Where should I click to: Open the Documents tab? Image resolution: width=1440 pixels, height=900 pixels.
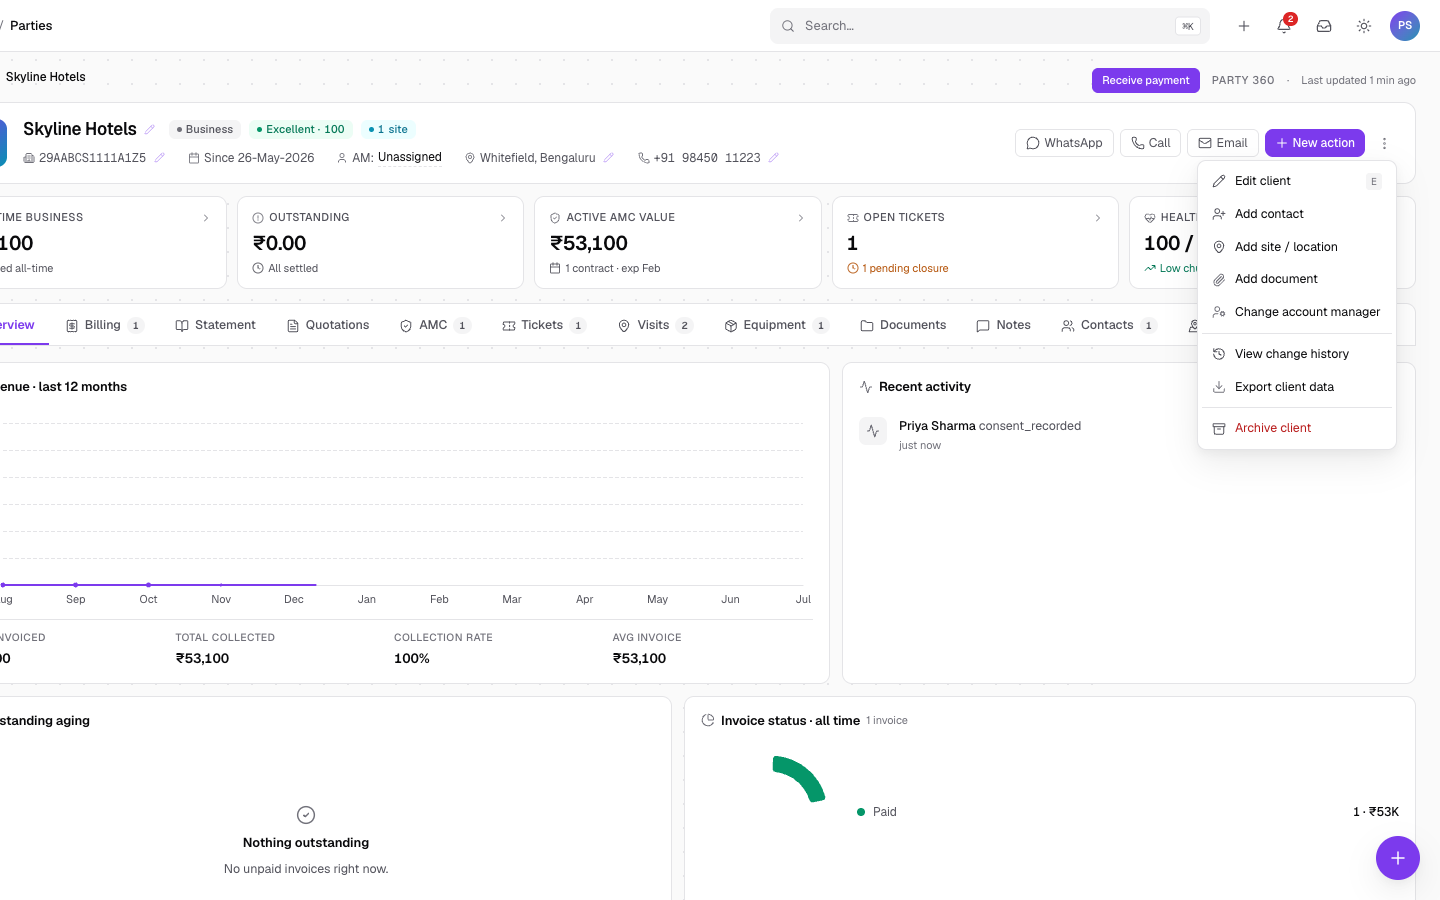pos(903,325)
